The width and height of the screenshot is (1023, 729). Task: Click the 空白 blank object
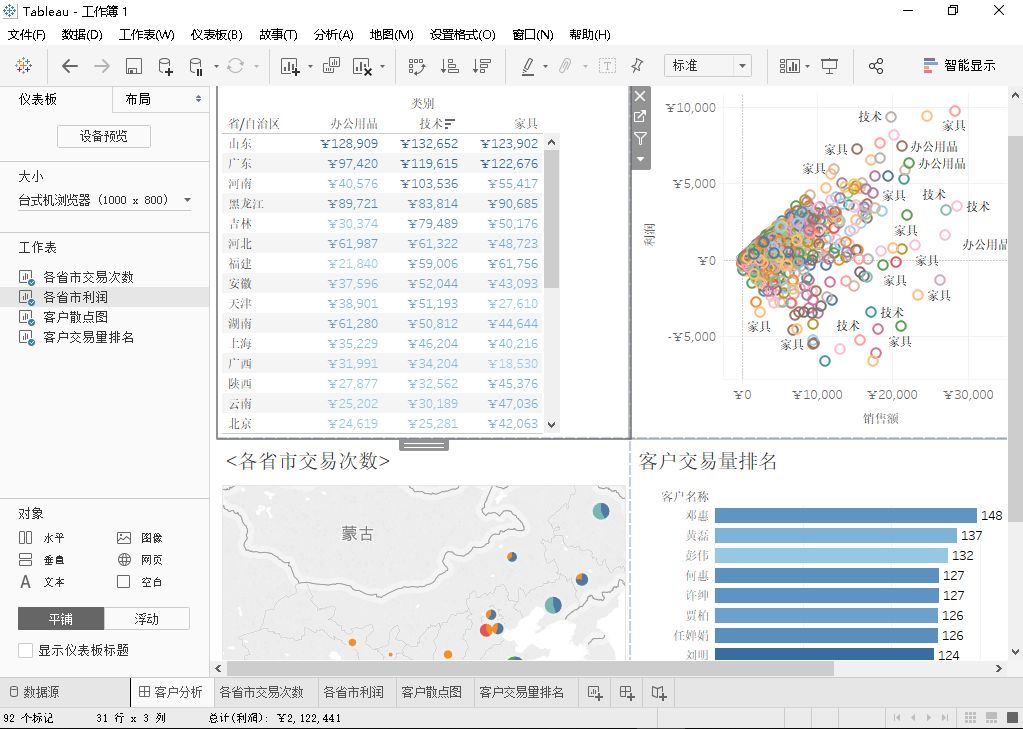[140, 582]
